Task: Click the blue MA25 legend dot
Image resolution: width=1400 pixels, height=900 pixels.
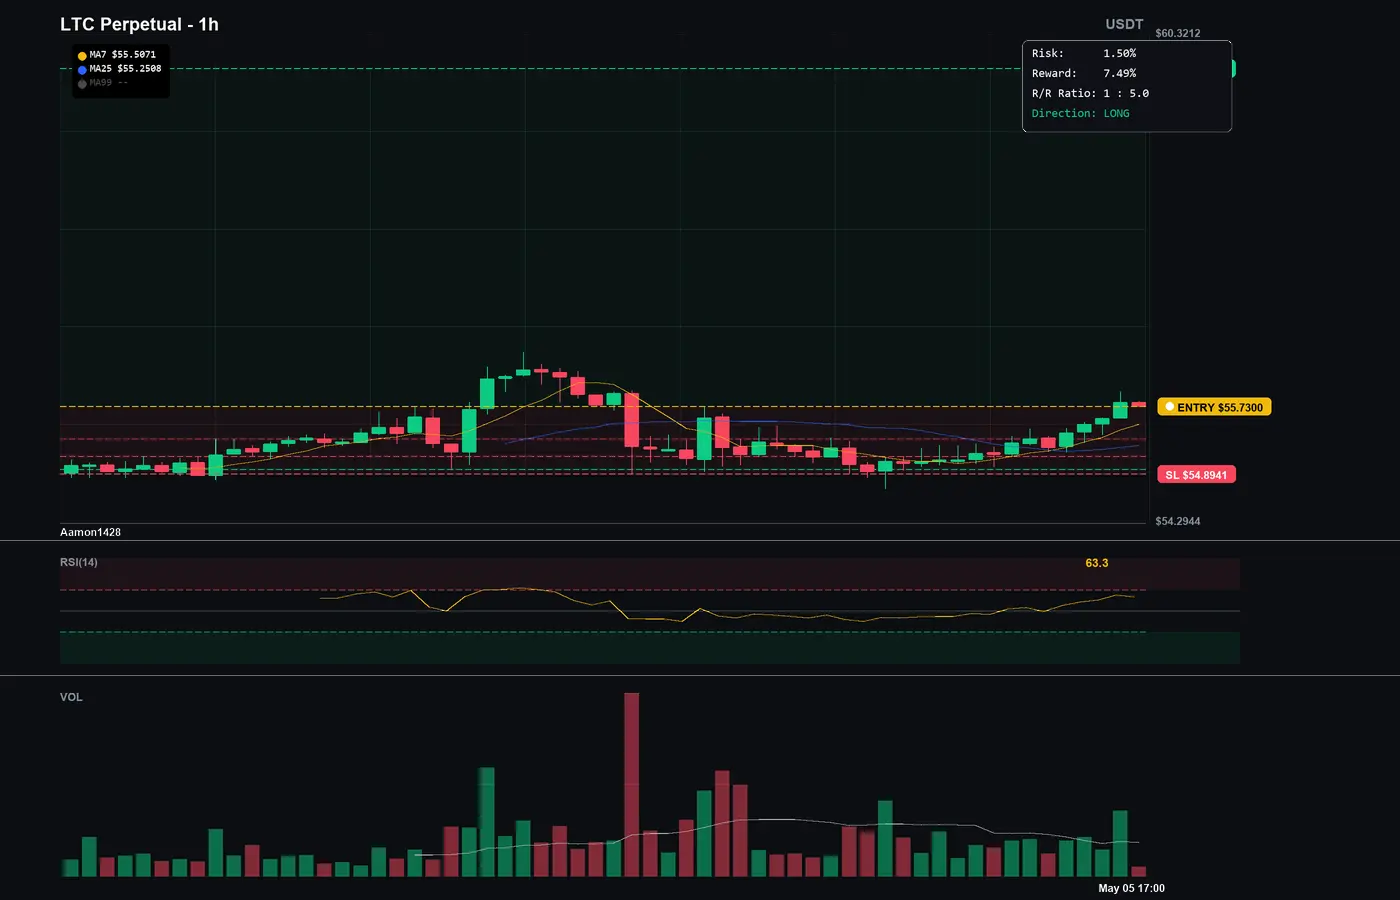Action: point(82,70)
